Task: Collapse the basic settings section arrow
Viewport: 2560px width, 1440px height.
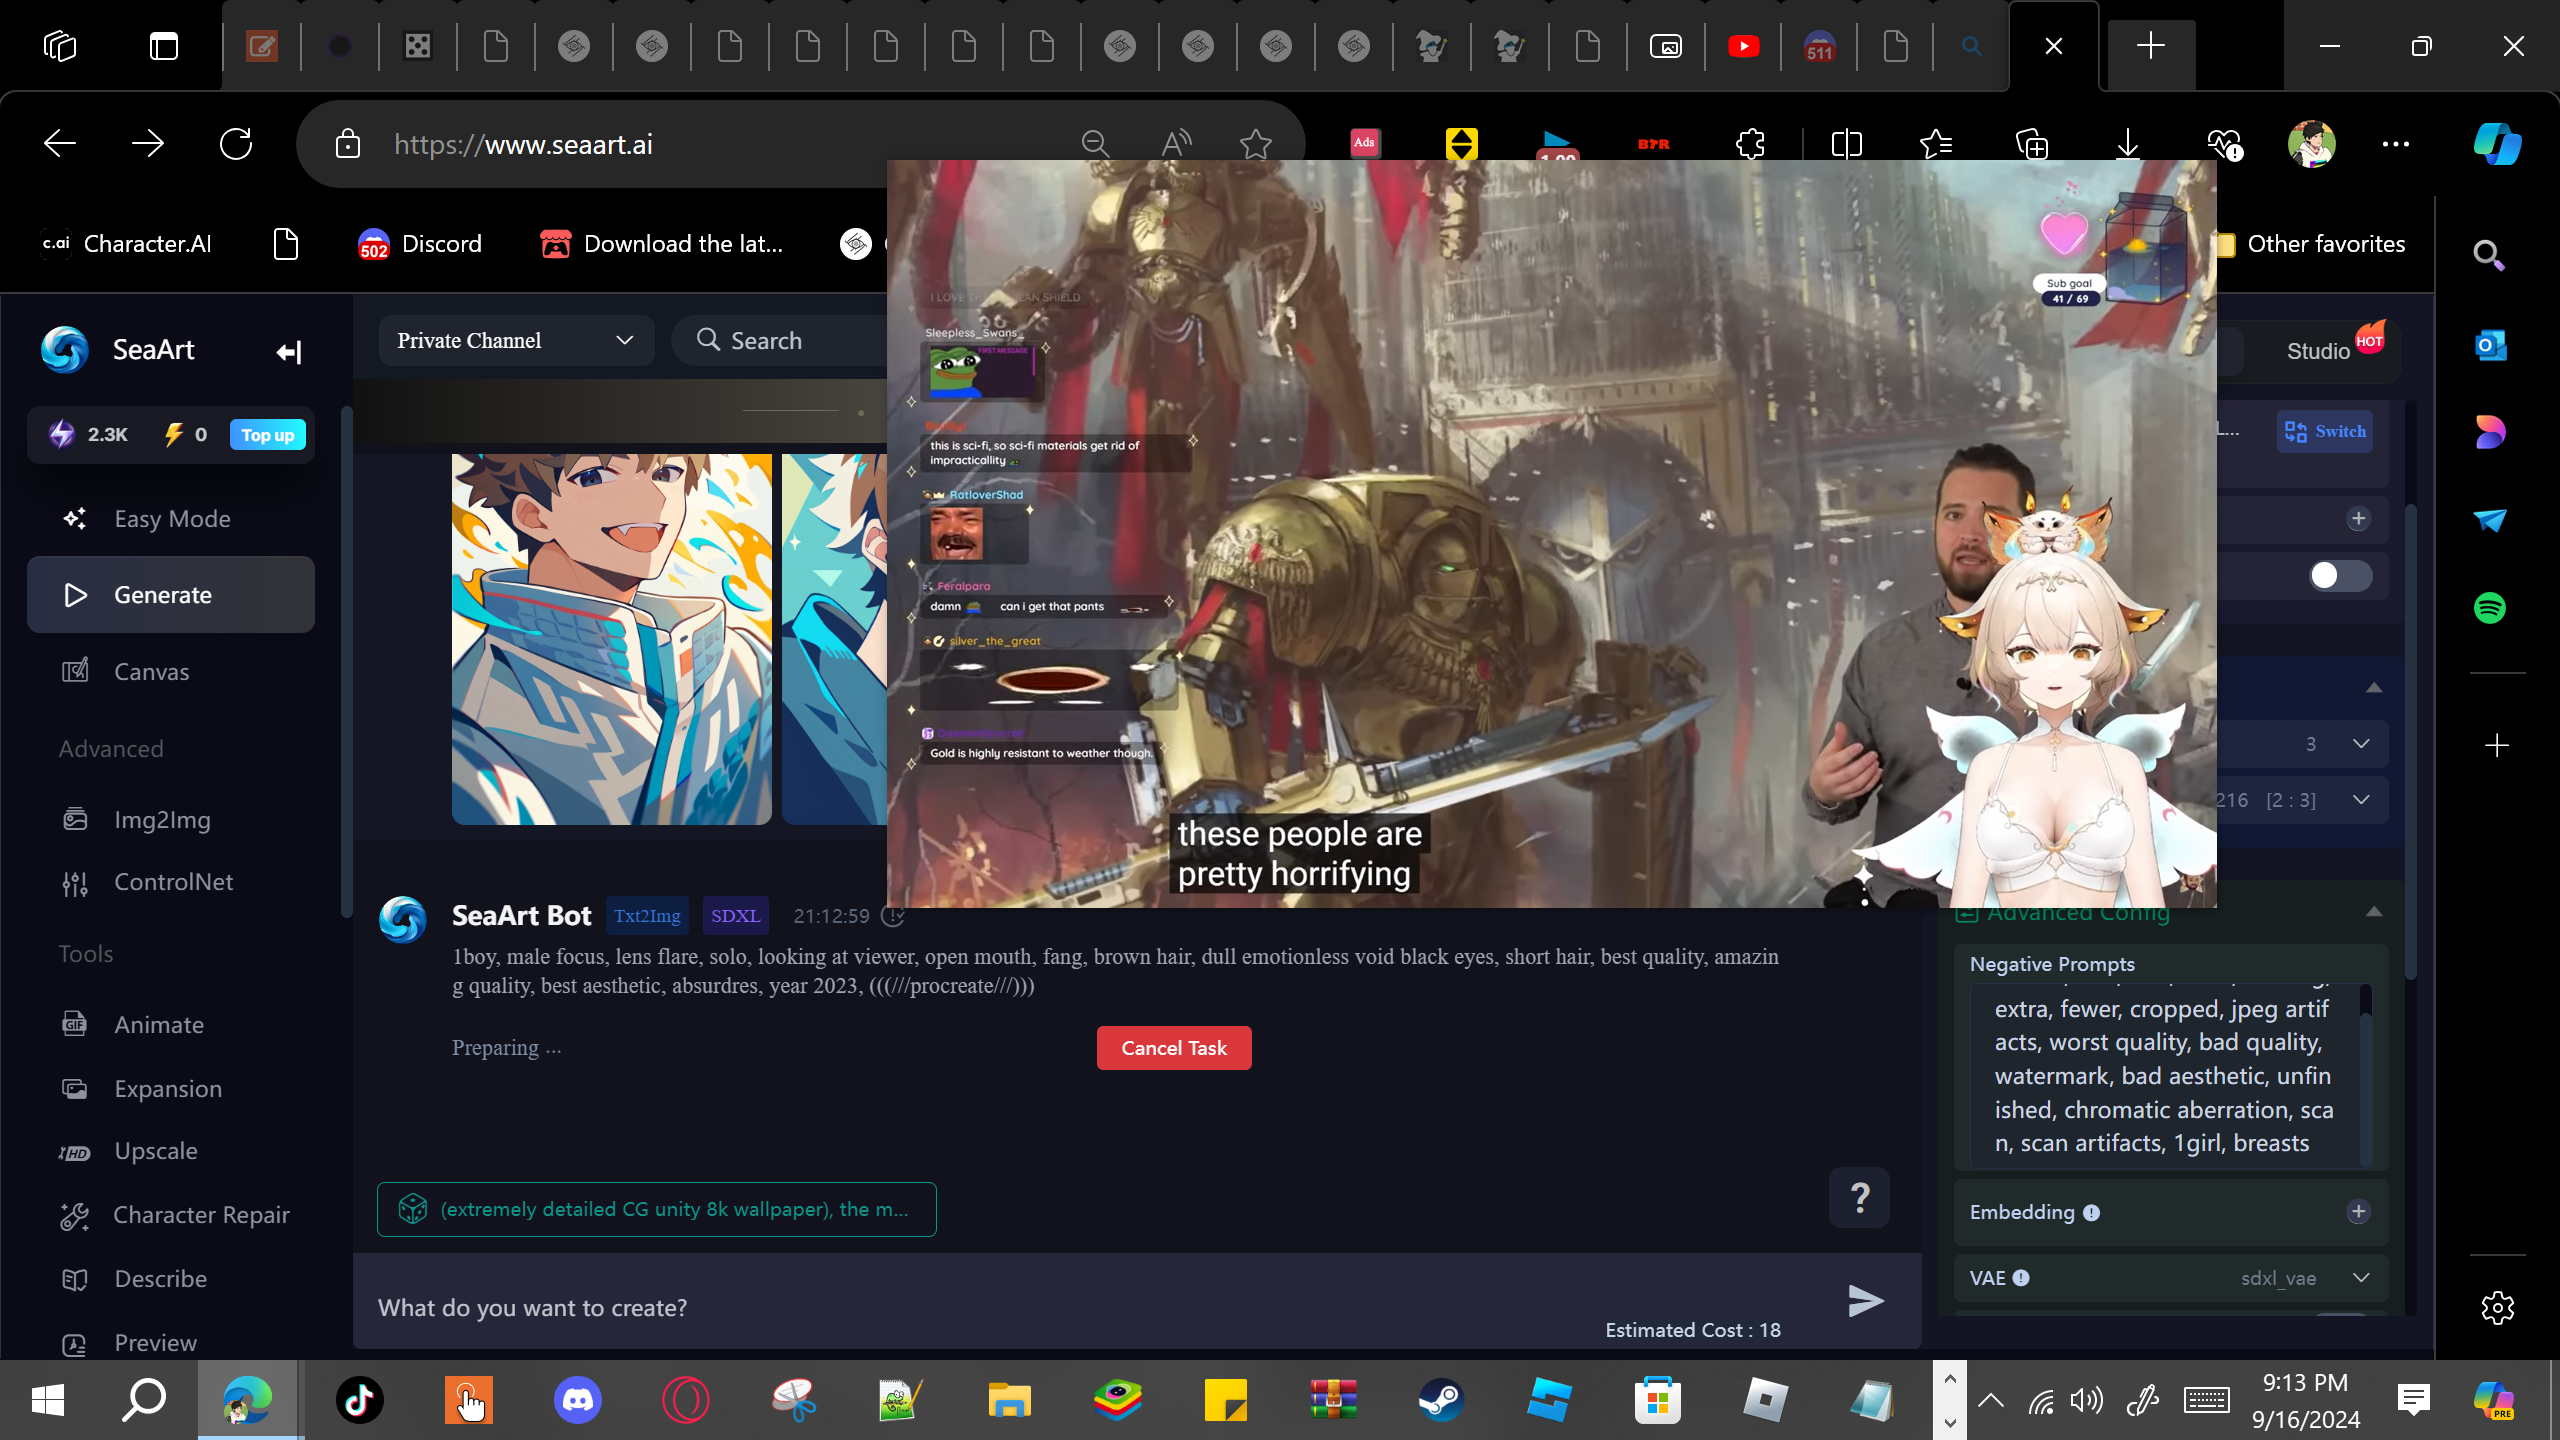Action: [2374, 688]
